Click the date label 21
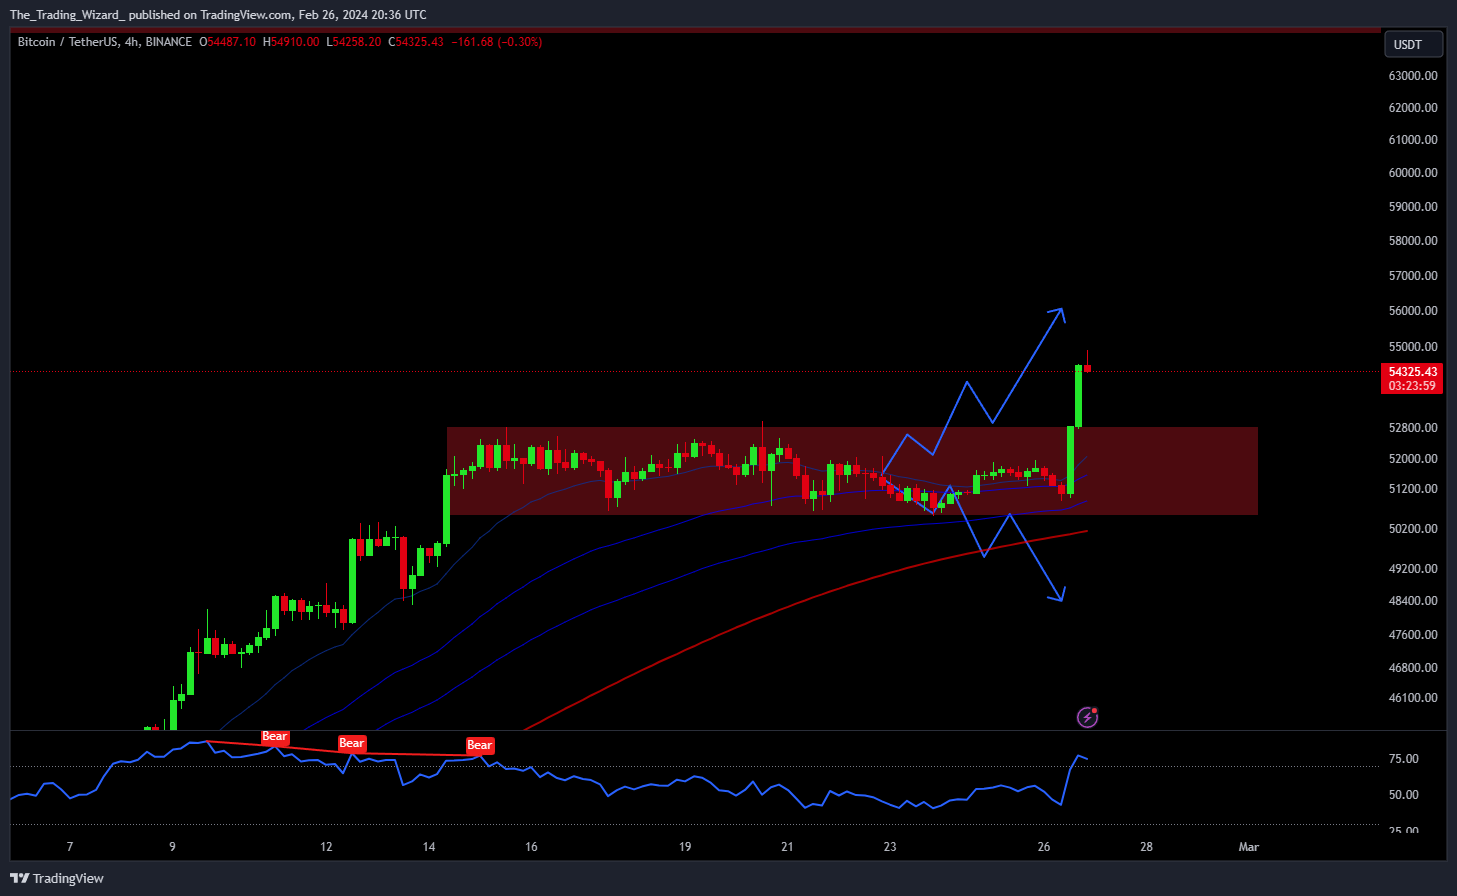 787,847
